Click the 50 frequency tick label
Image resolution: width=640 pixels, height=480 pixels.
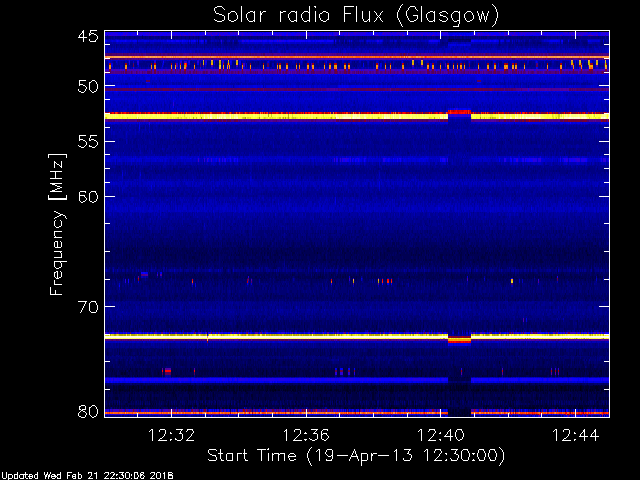point(88,87)
